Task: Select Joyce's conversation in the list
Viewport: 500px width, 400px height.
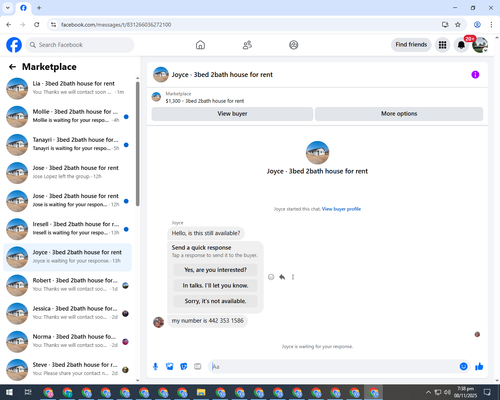Action: click(67, 257)
